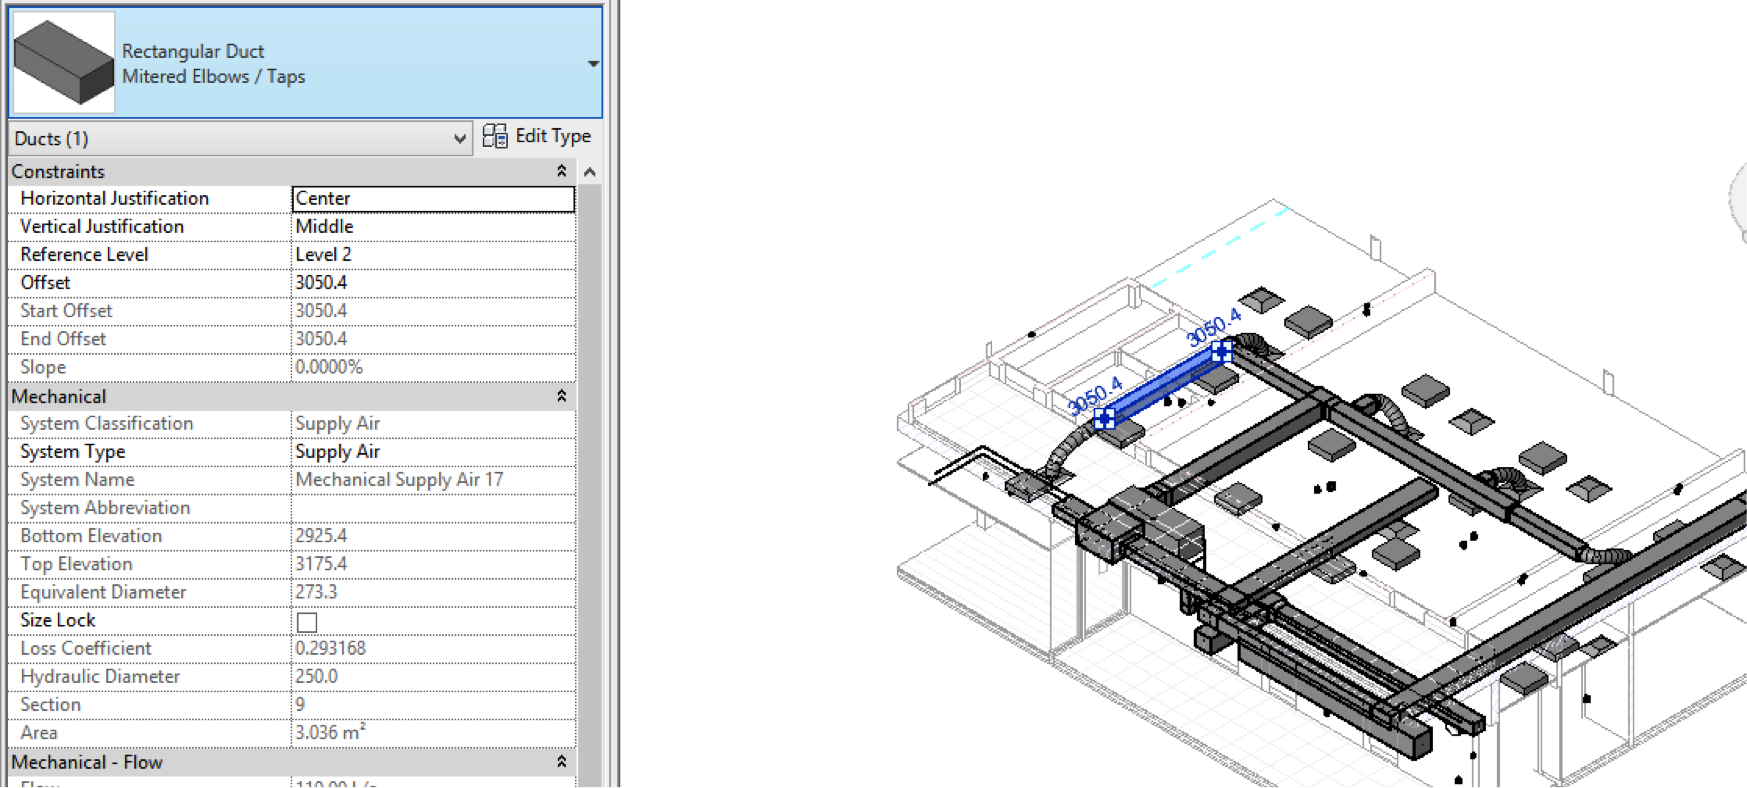Click the Edit Type icon

click(x=495, y=136)
